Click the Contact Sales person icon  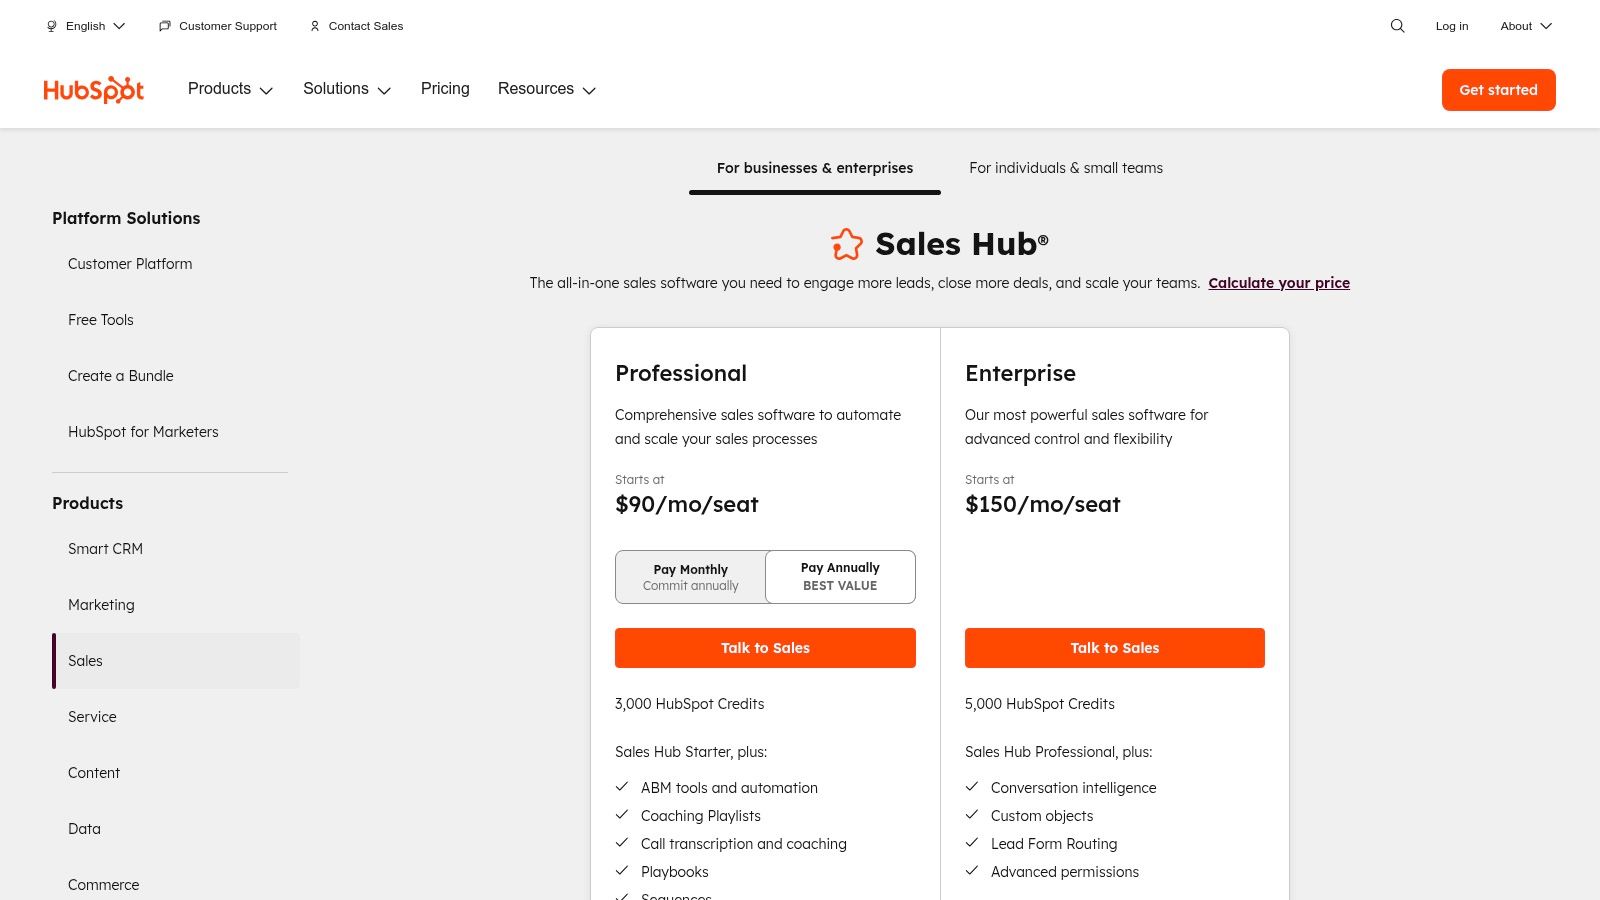pyautogui.click(x=314, y=26)
